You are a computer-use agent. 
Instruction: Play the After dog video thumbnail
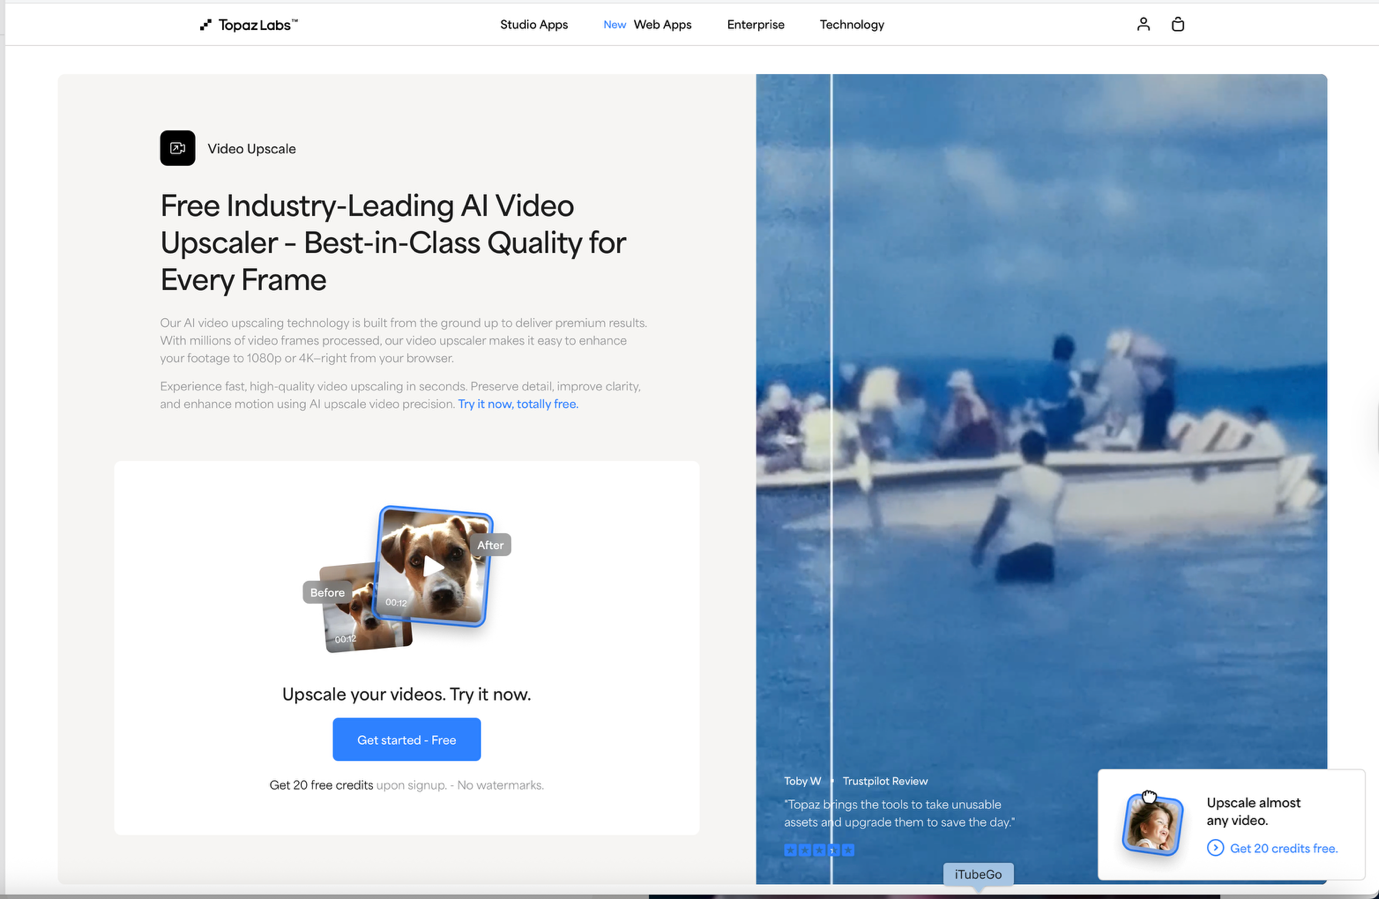[433, 566]
